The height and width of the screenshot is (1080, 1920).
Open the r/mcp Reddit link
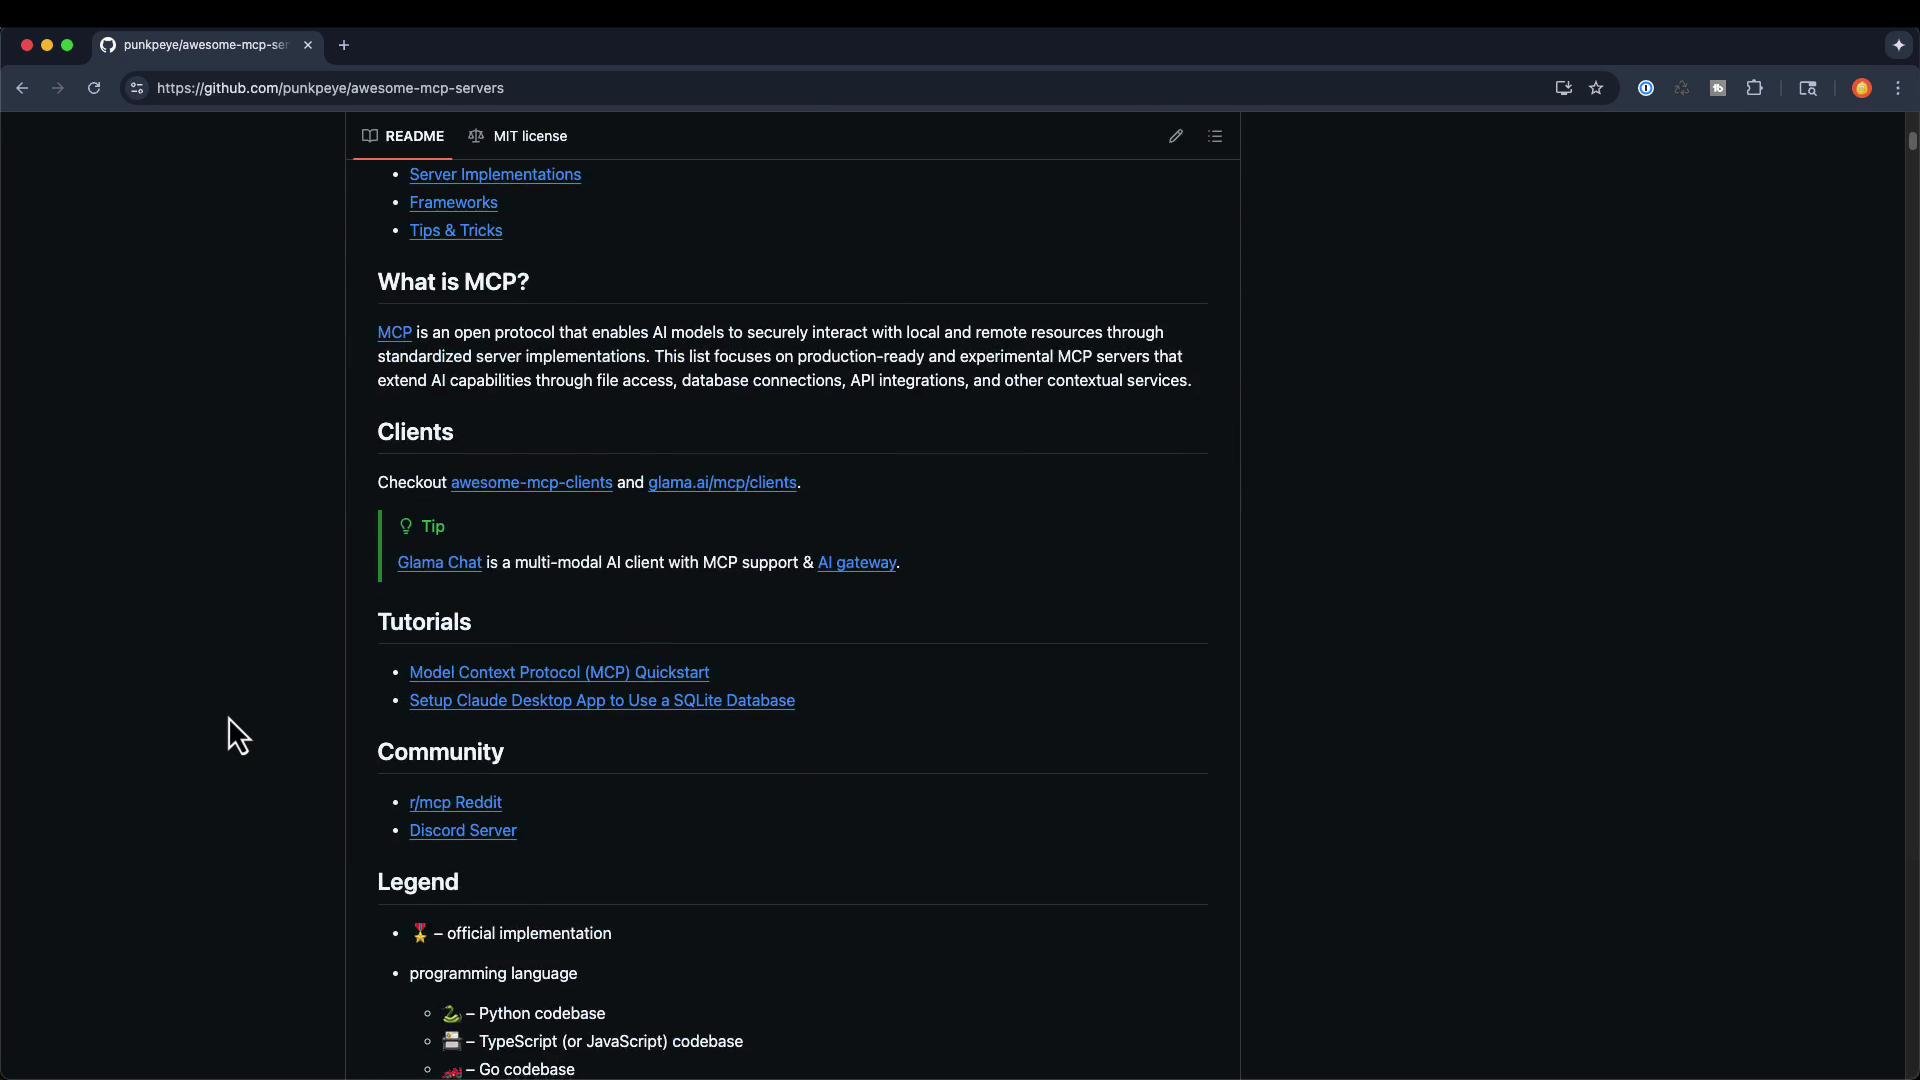pos(455,802)
